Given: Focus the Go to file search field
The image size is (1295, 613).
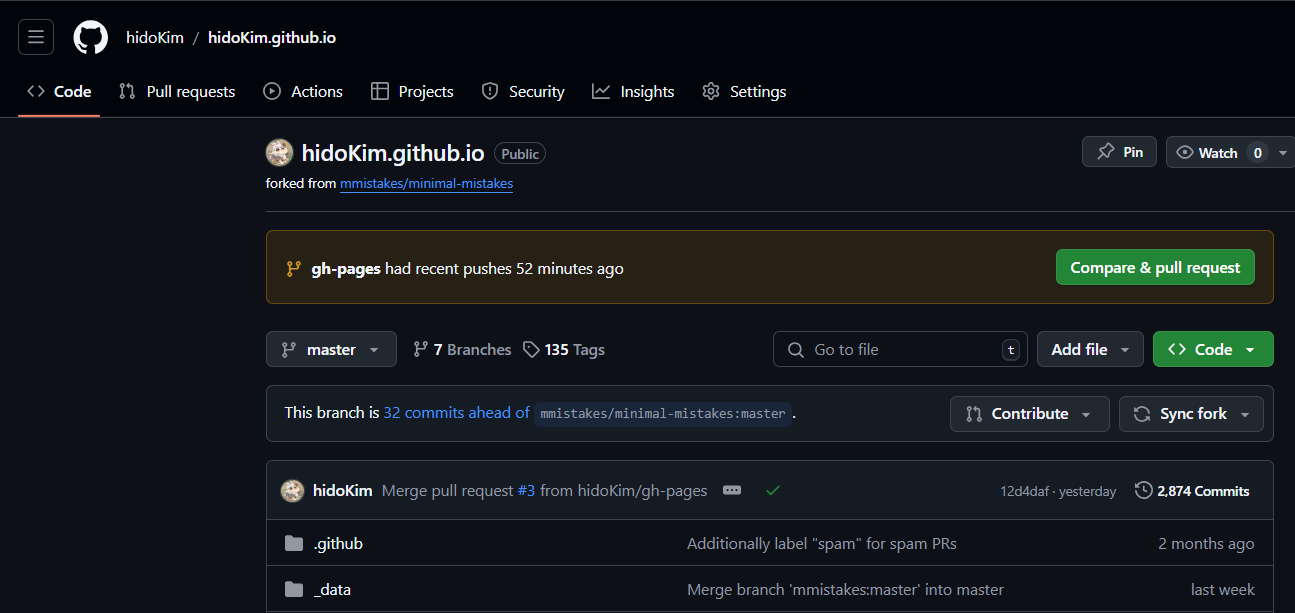Looking at the screenshot, I should (x=900, y=349).
